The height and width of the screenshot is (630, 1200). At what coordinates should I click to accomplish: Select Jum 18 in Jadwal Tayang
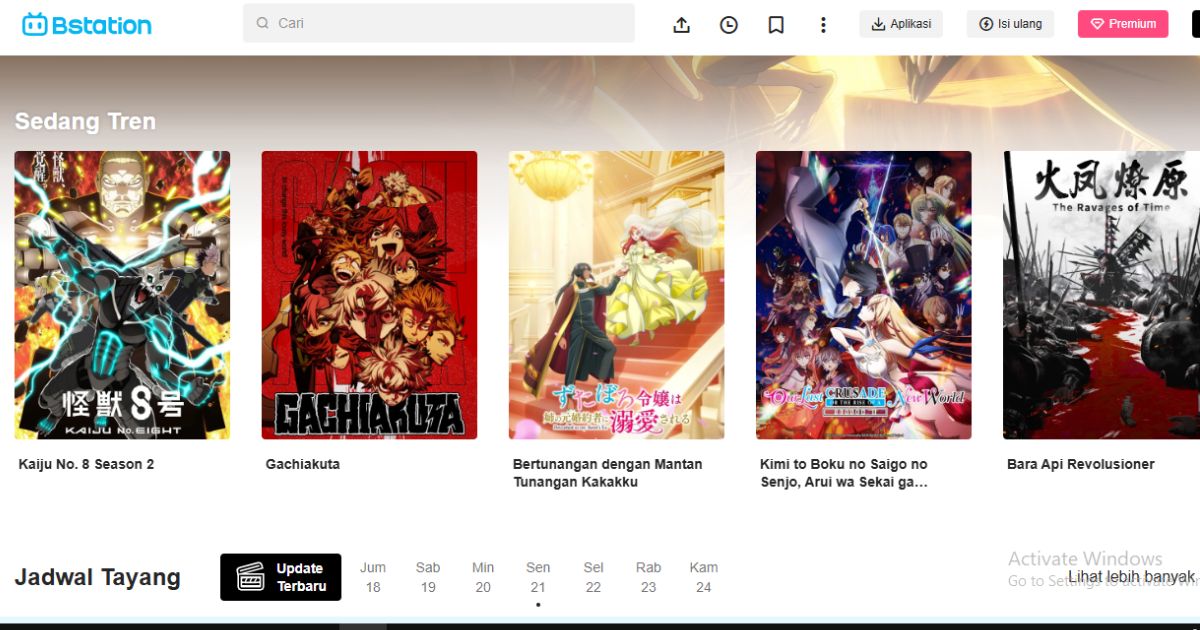373,577
